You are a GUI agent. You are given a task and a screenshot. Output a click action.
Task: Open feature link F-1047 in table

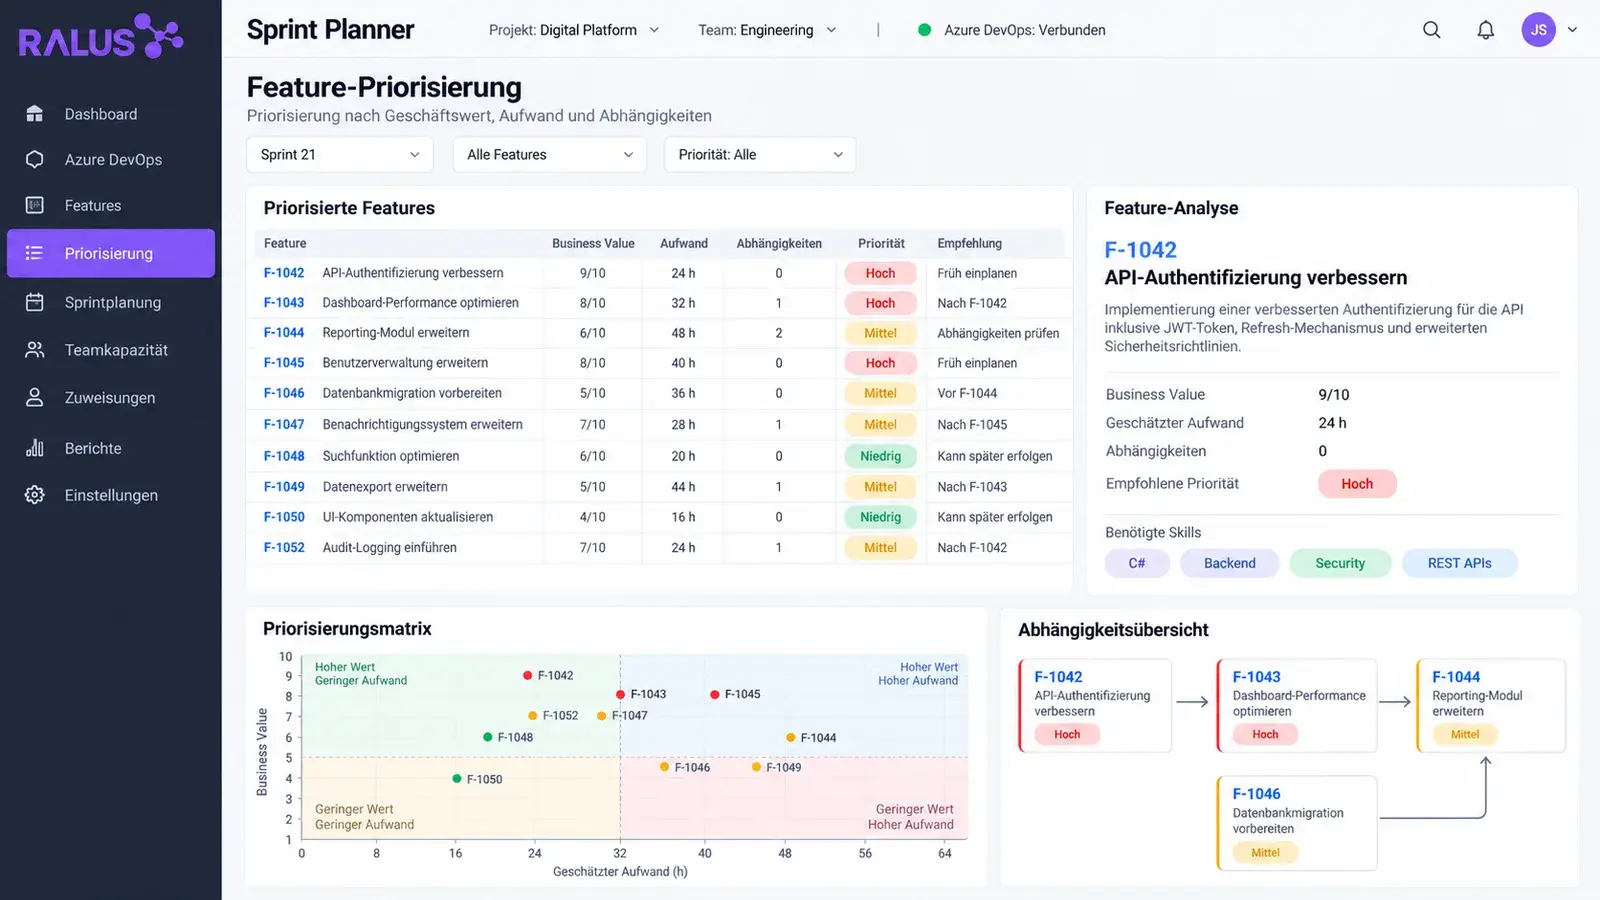284,424
